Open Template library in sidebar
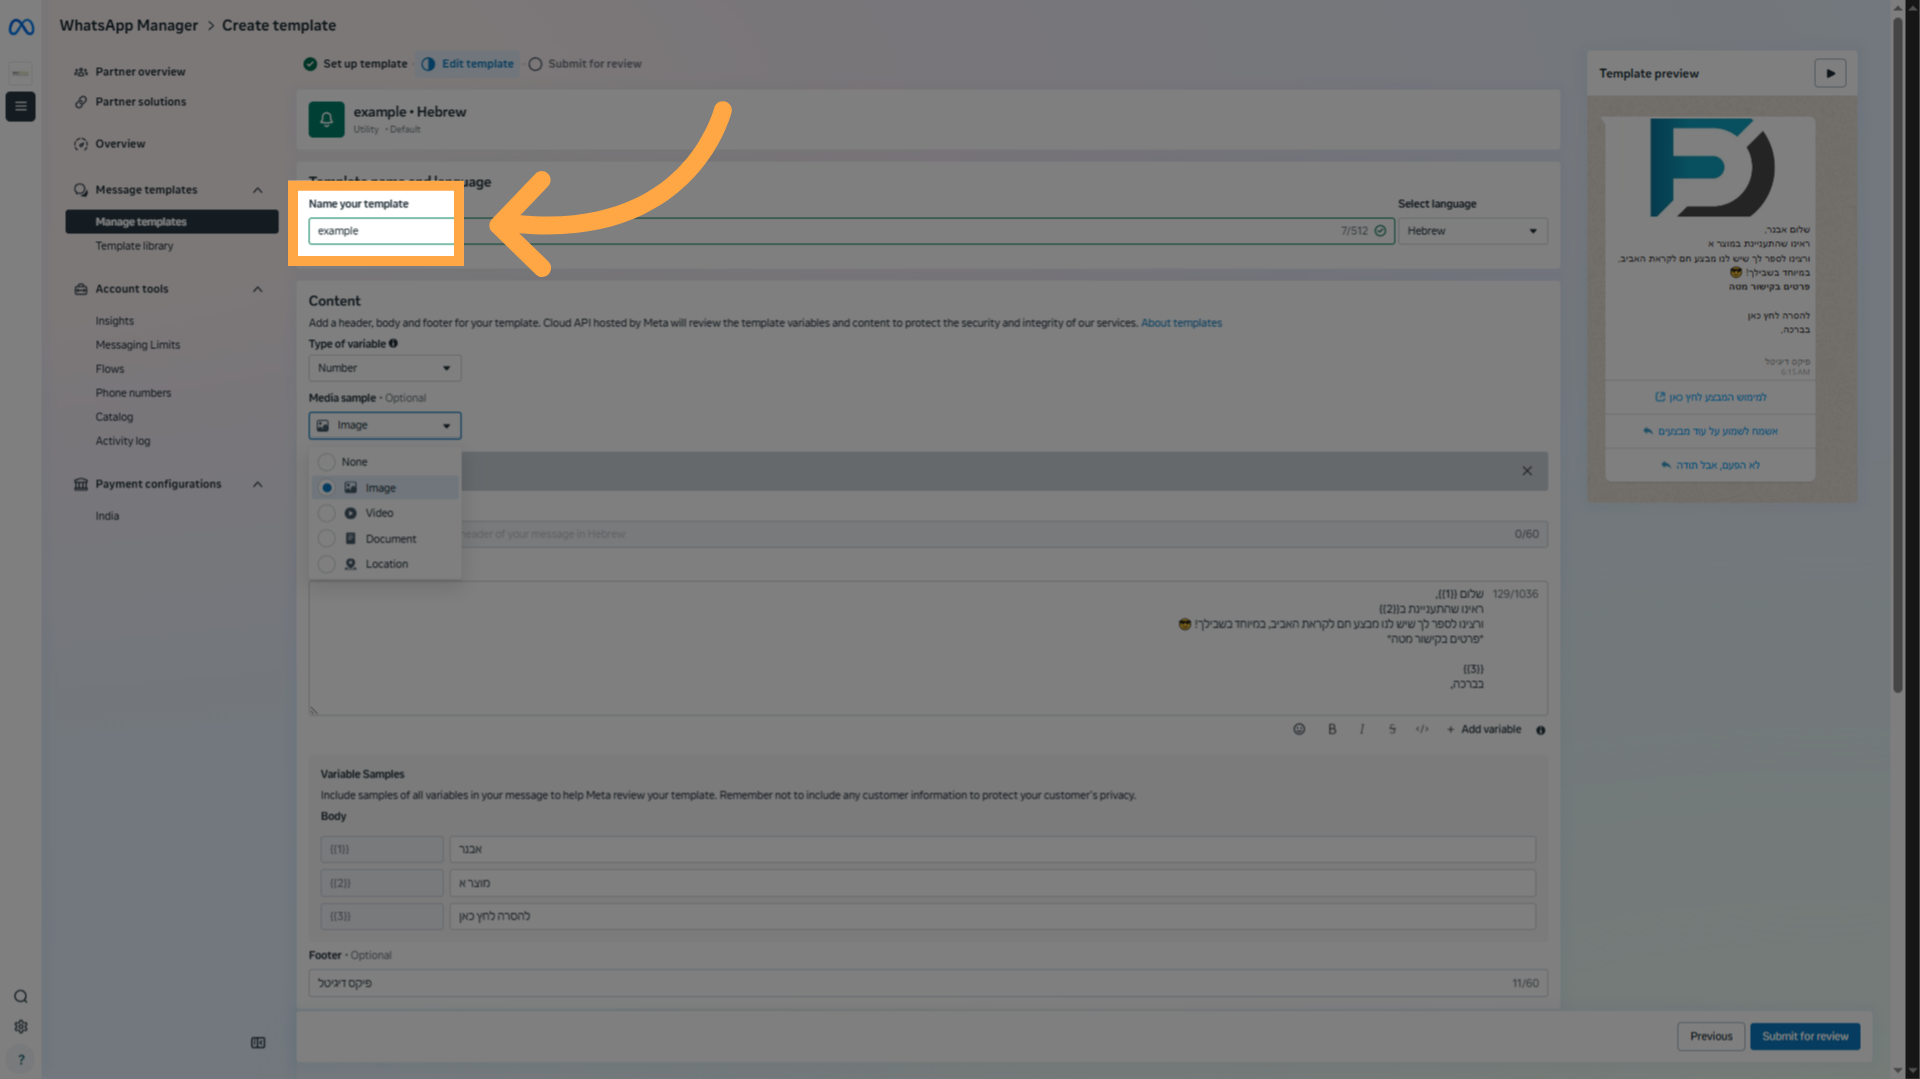The height and width of the screenshot is (1079, 1920). [134, 246]
